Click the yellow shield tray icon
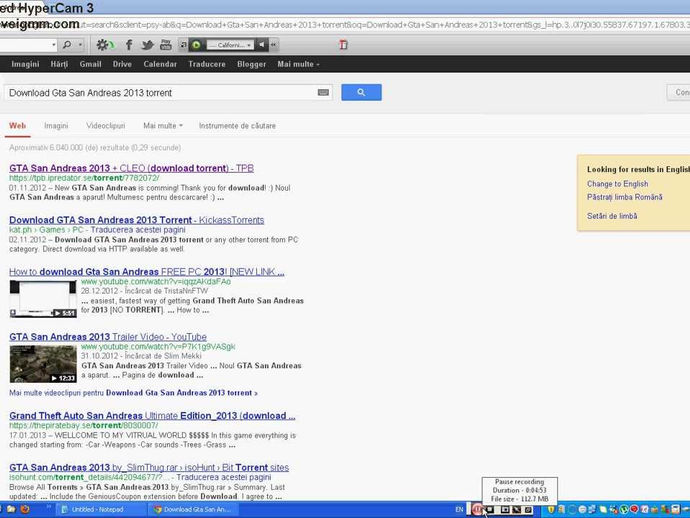The width and height of the screenshot is (690, 518). click(x=551, y=510)
